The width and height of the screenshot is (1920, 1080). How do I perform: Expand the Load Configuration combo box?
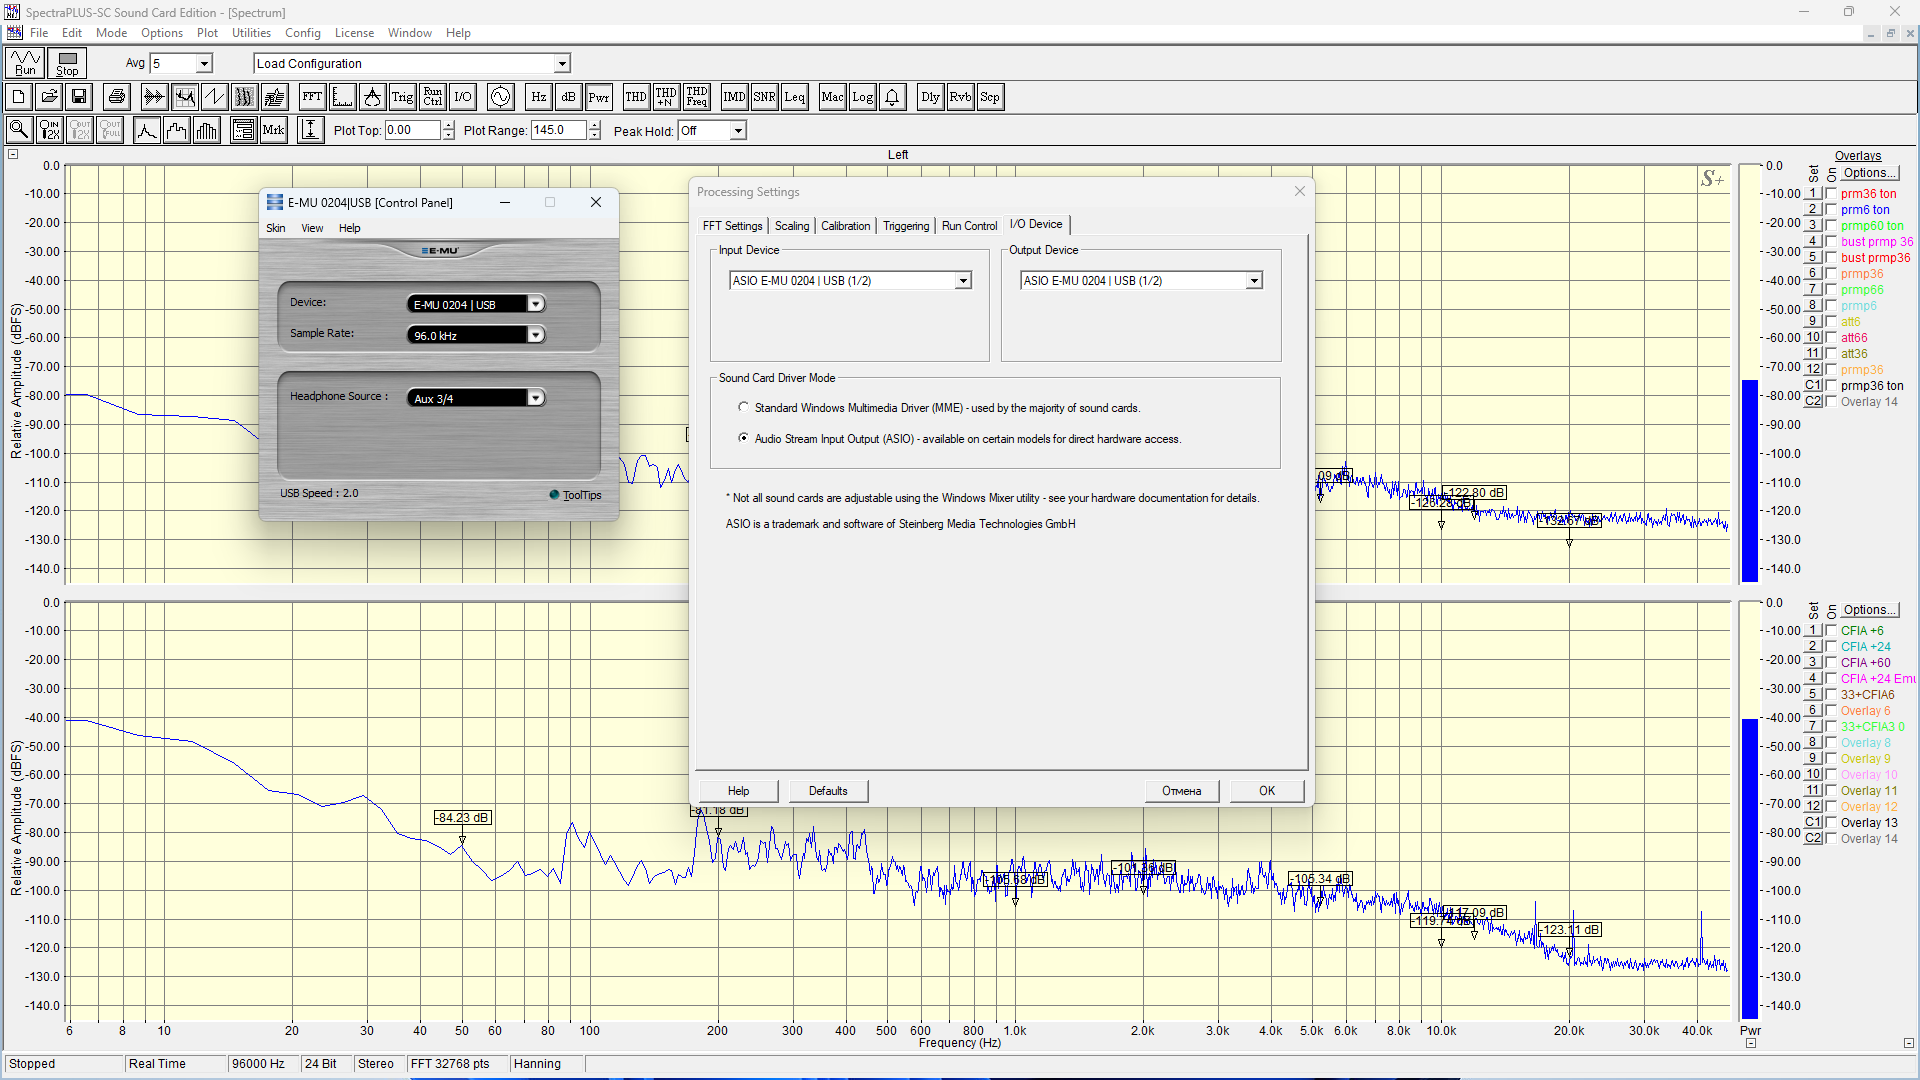tap(562, 64)
